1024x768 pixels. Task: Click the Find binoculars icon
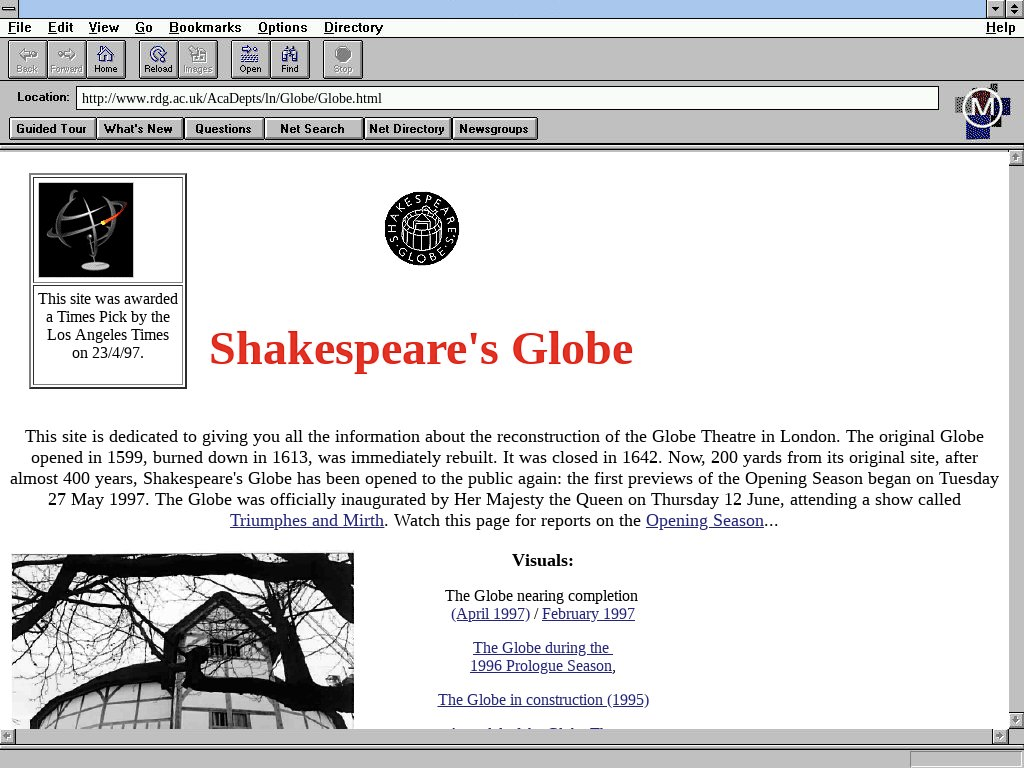pos(290,59)
